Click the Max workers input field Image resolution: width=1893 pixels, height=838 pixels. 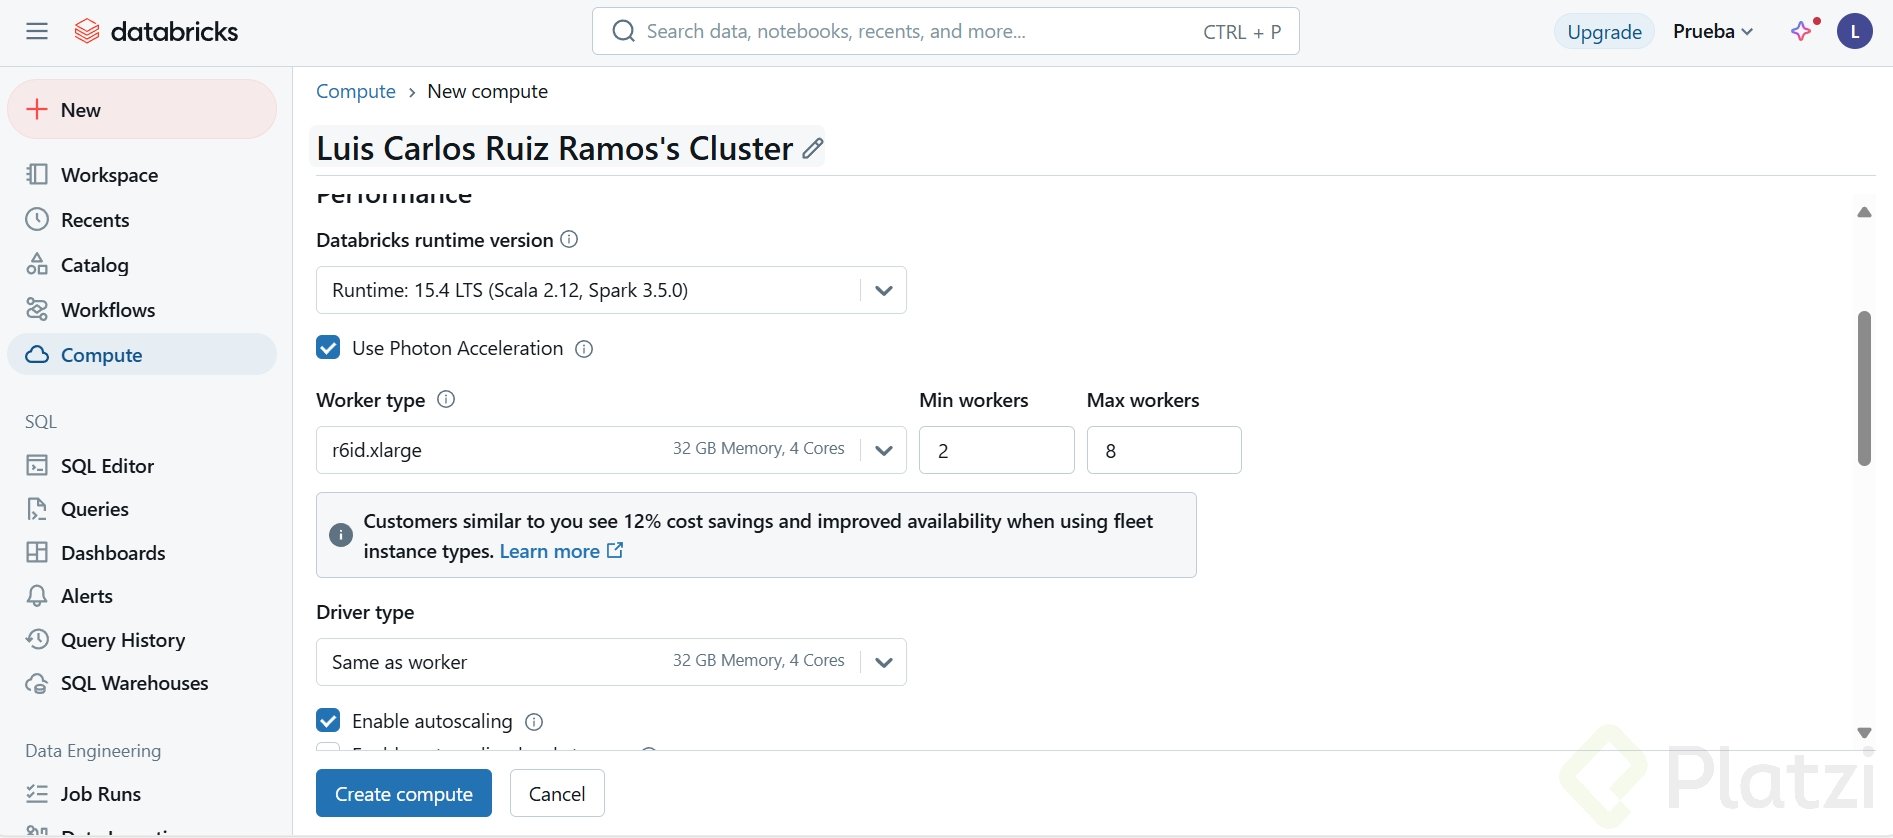(x=1164, y=450)
